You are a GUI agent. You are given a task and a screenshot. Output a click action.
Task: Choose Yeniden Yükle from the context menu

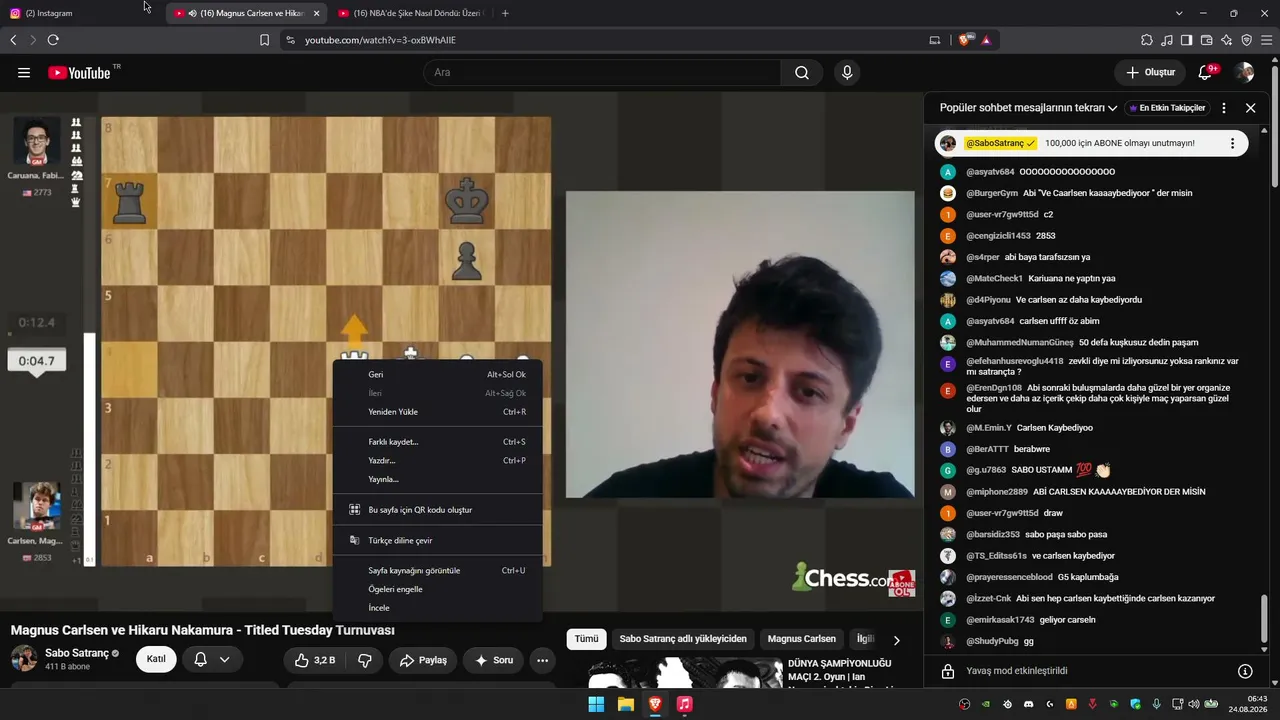coord(437,412)
